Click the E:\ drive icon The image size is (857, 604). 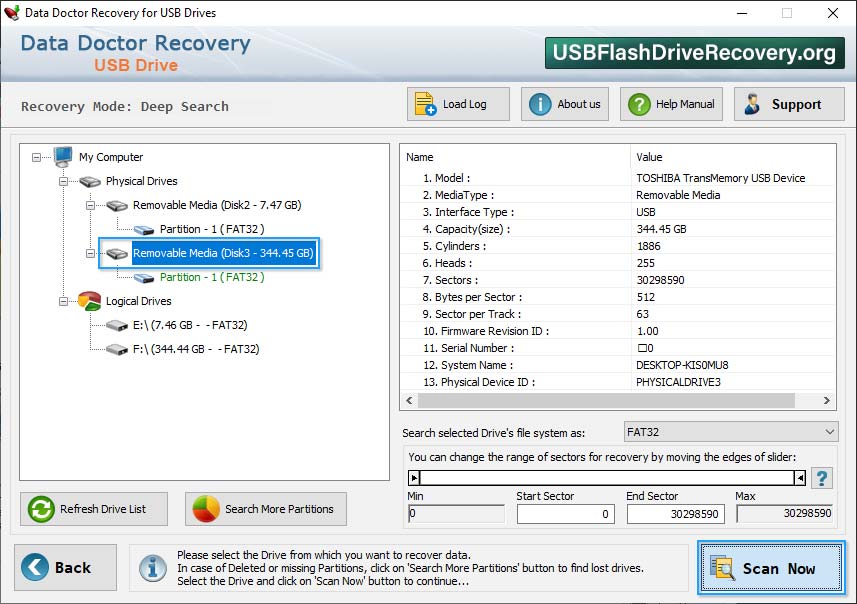(x=117, y=326)
